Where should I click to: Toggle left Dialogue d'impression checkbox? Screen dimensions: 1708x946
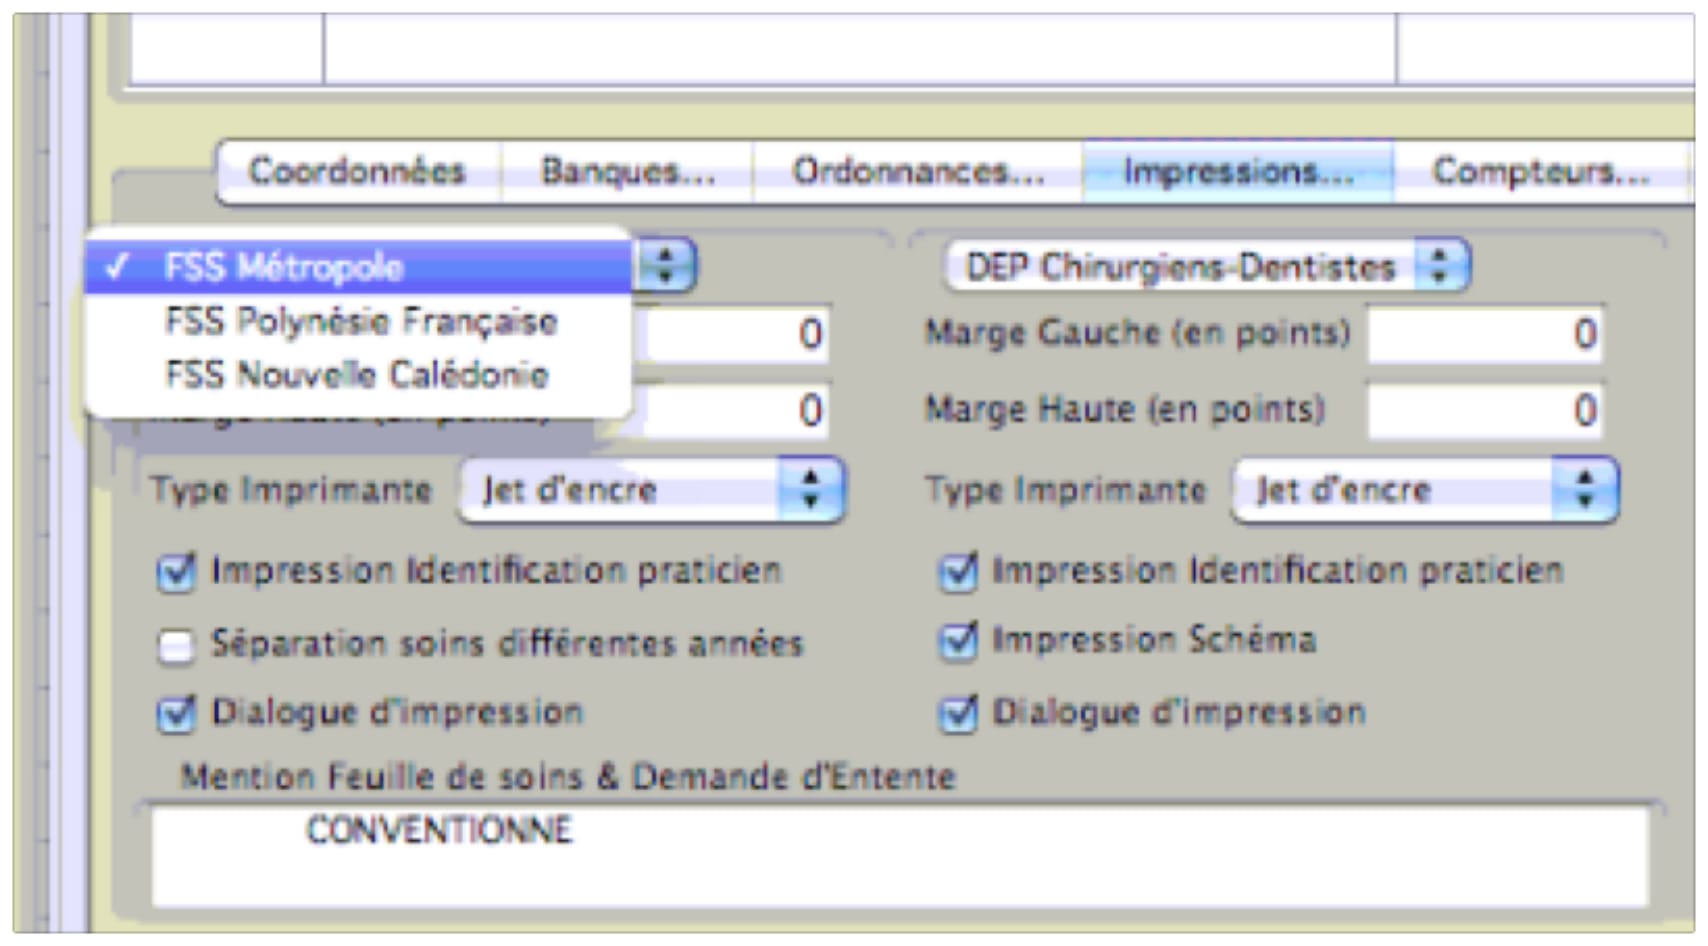tap(176, 715)
